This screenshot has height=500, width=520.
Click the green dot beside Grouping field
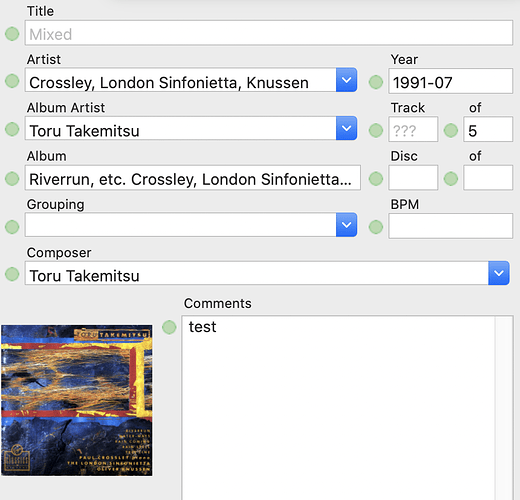point(12,227)
